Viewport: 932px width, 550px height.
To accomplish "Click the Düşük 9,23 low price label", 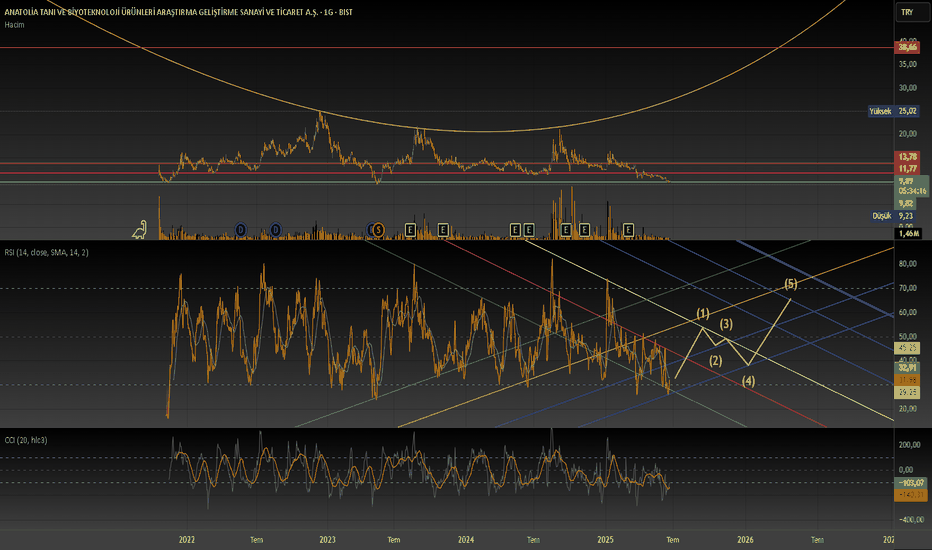I will click(x=893, y=216).
